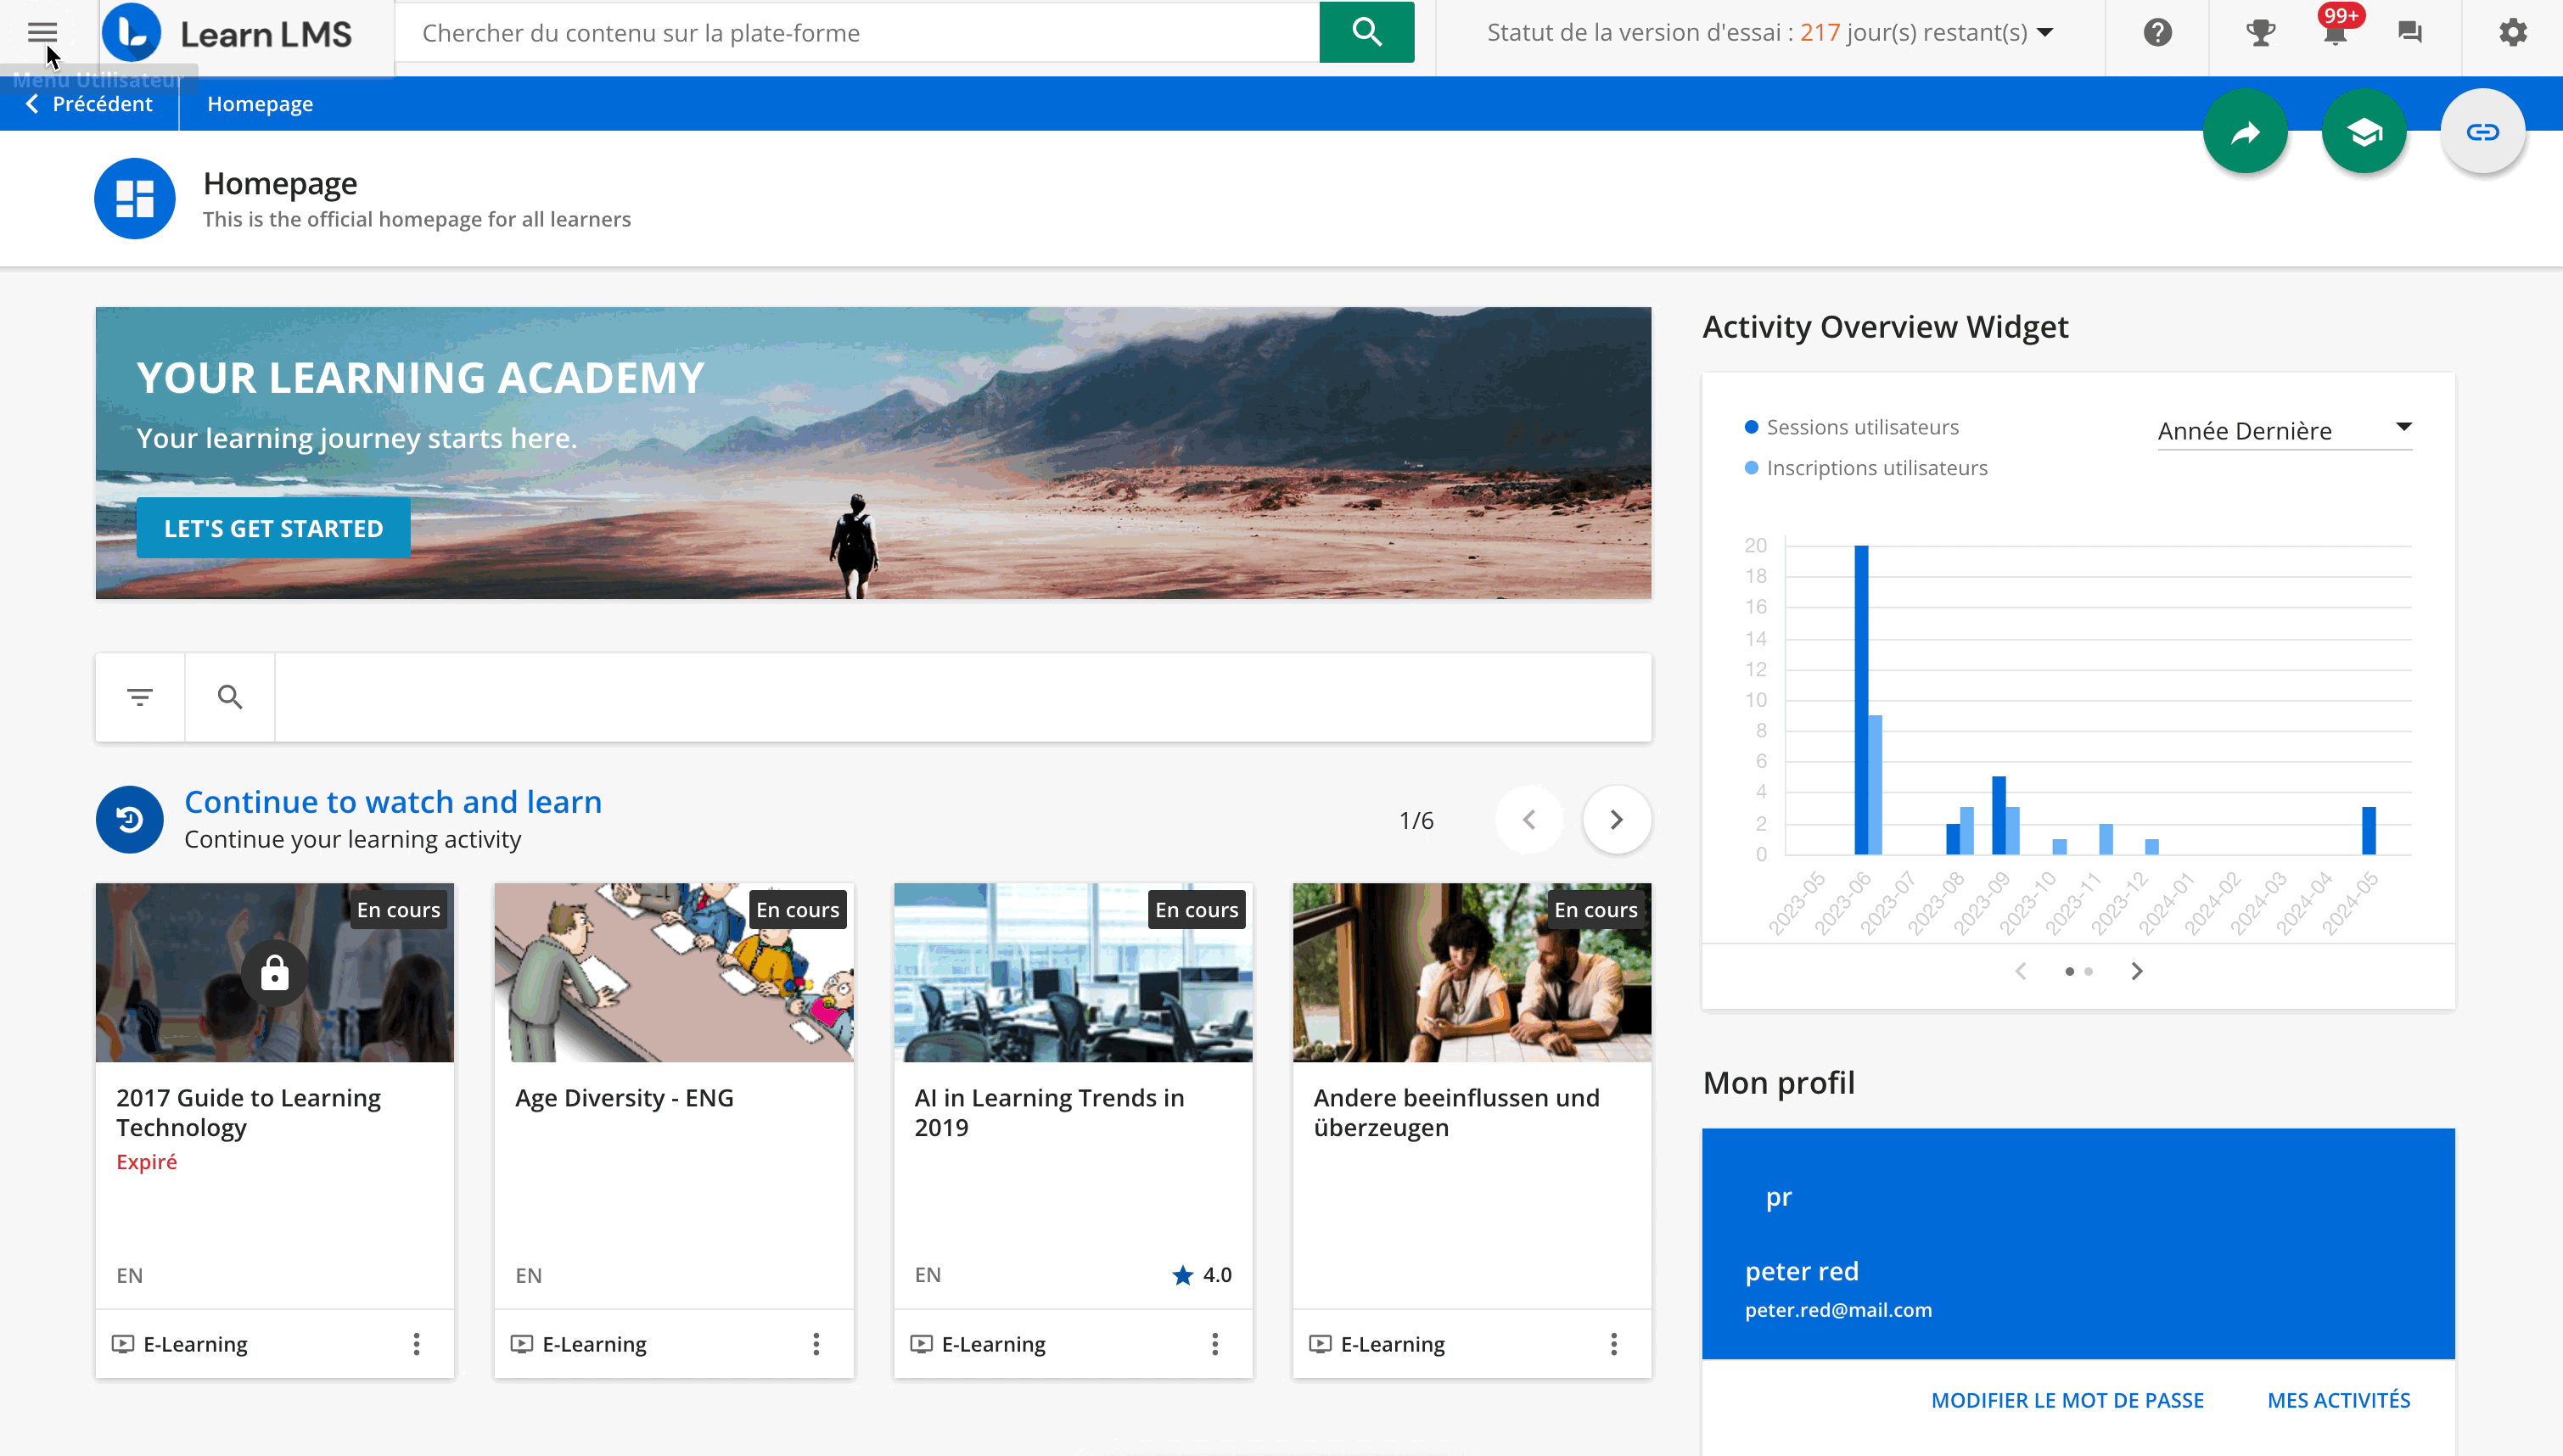Open notifications bell with 99+ badge
This screenshot has height=1456, width=2563.
point(2336,30)
